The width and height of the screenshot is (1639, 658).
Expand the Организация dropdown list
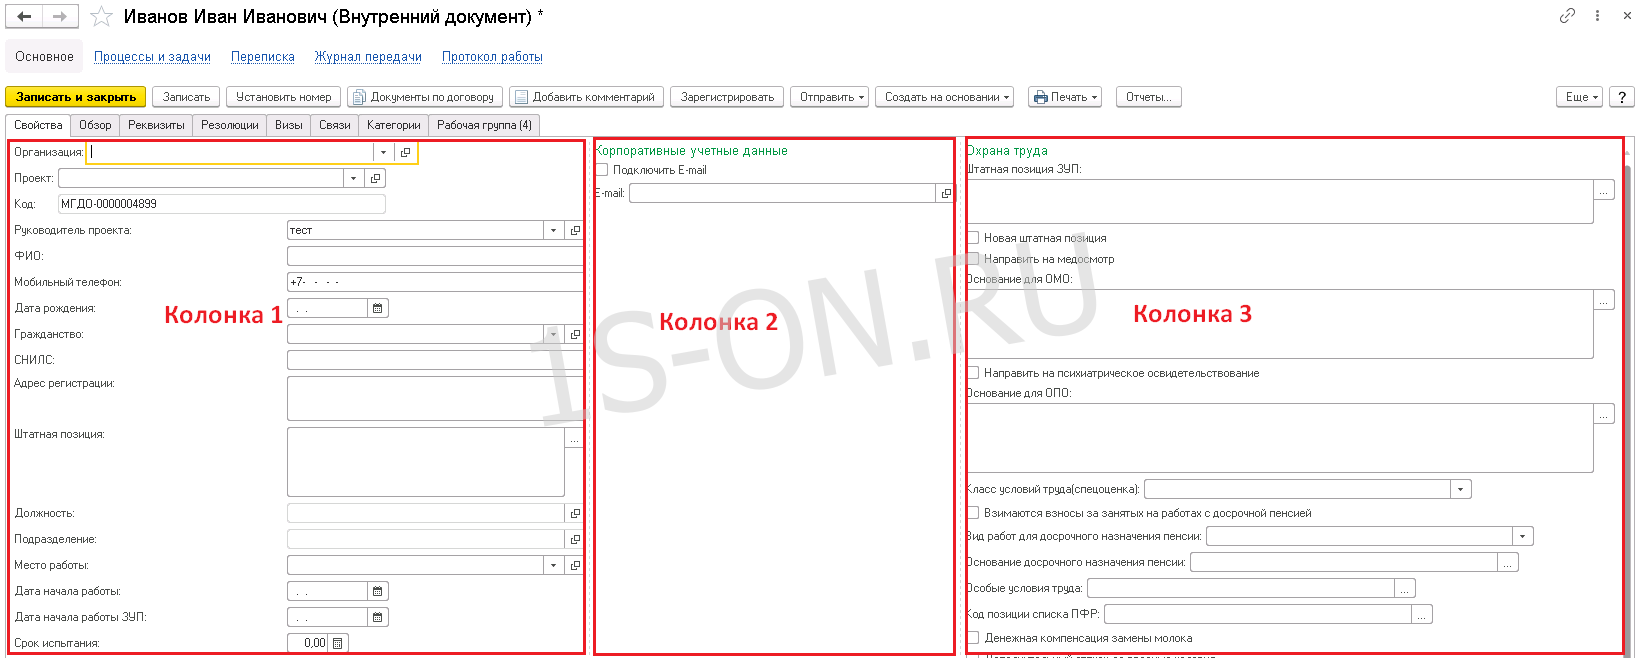click(x=383, y=152)
